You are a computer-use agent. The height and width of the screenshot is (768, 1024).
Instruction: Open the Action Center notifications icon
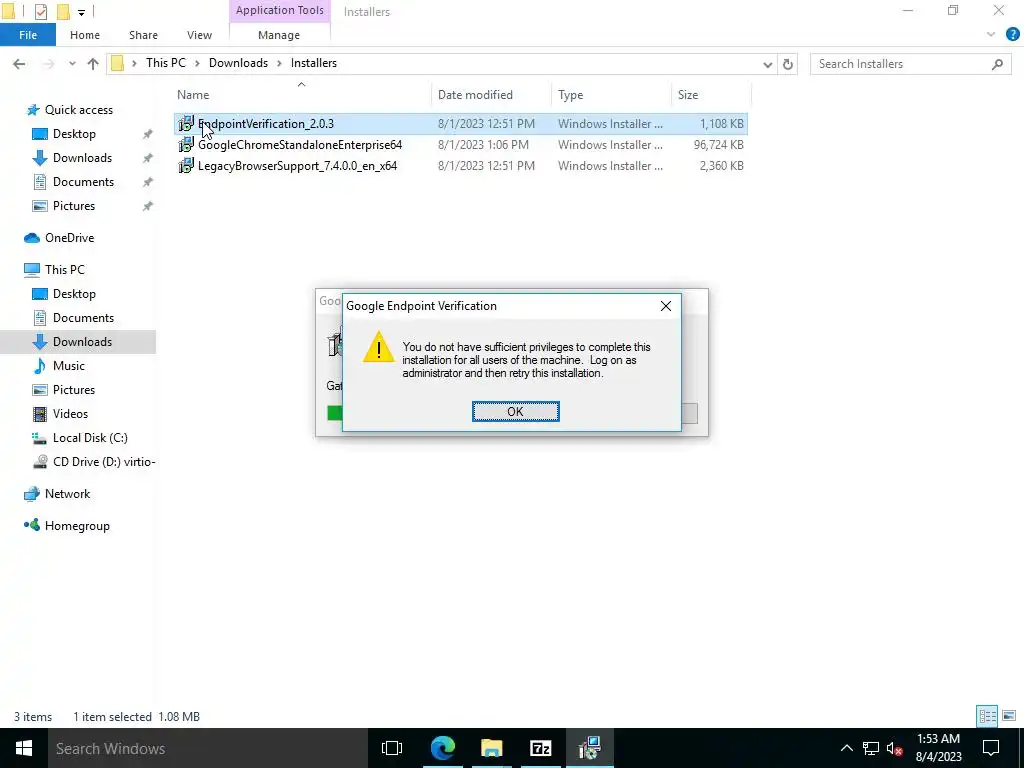coord(991,748)
